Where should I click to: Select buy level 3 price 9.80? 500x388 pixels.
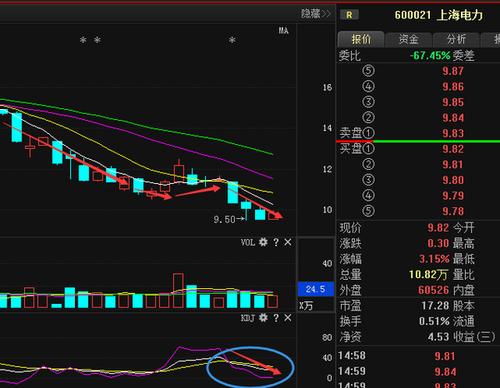[453, 180]
